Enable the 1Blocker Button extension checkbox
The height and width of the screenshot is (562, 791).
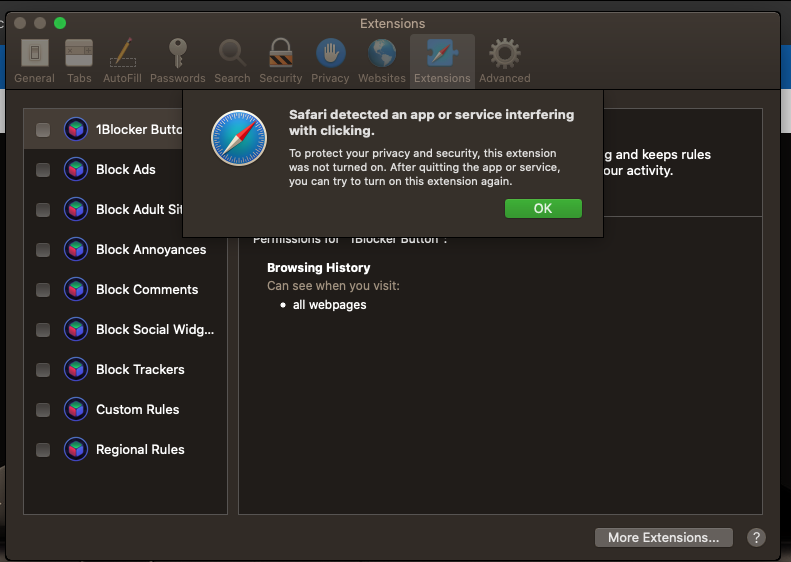[43, 130]
